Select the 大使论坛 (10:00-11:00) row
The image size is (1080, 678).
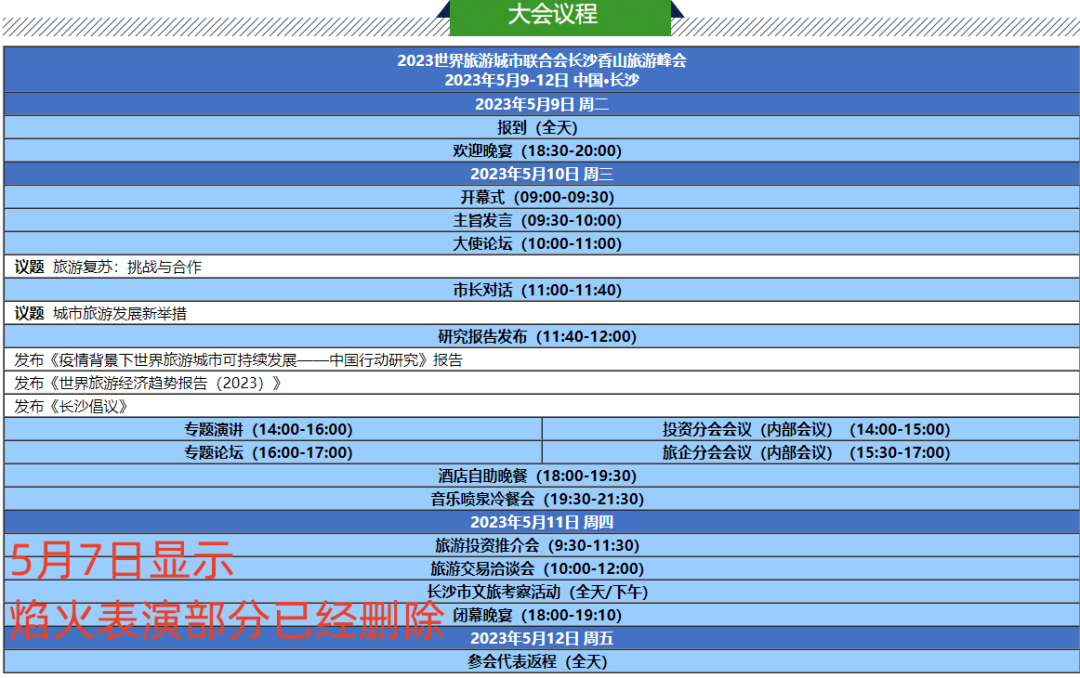coord(537,244)
